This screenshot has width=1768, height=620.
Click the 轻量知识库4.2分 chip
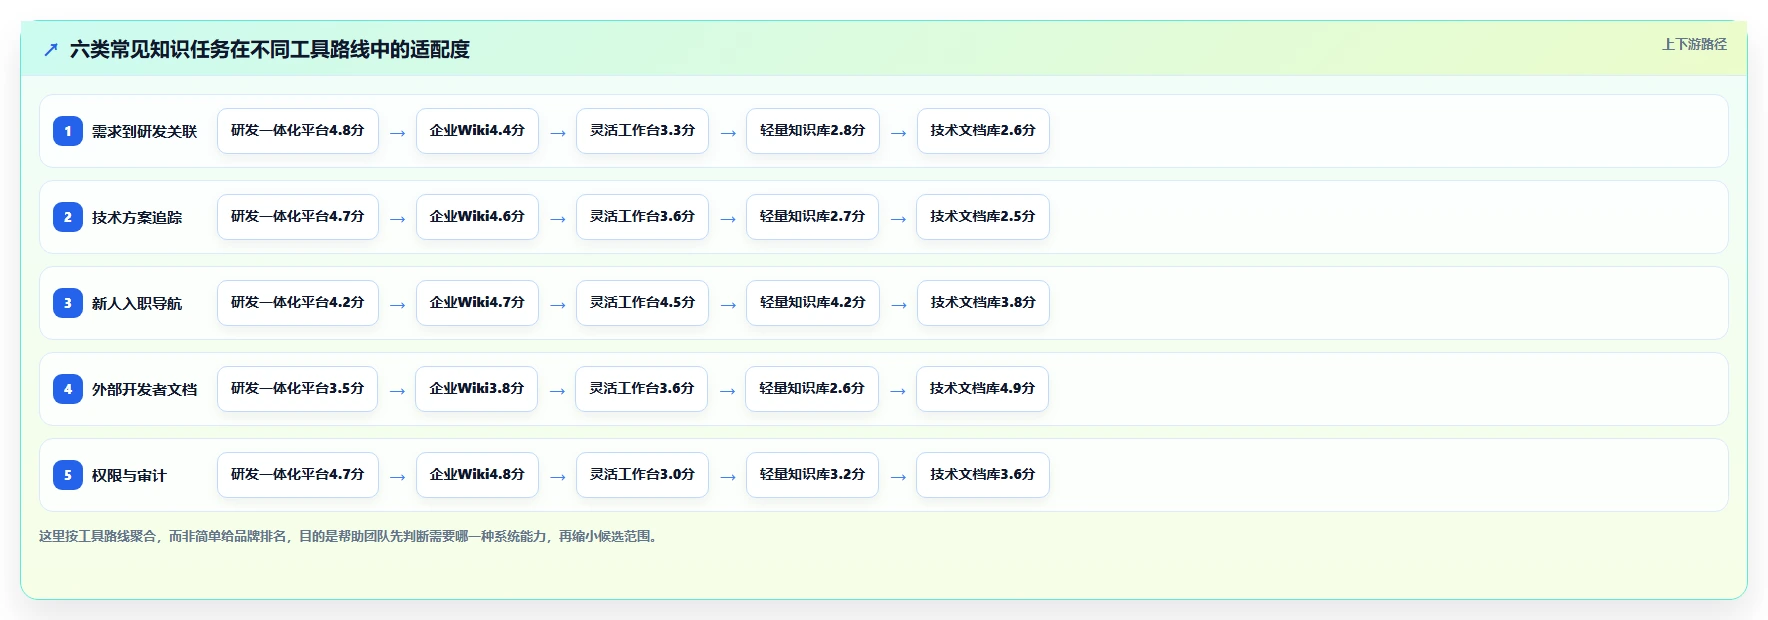[812, 303]
